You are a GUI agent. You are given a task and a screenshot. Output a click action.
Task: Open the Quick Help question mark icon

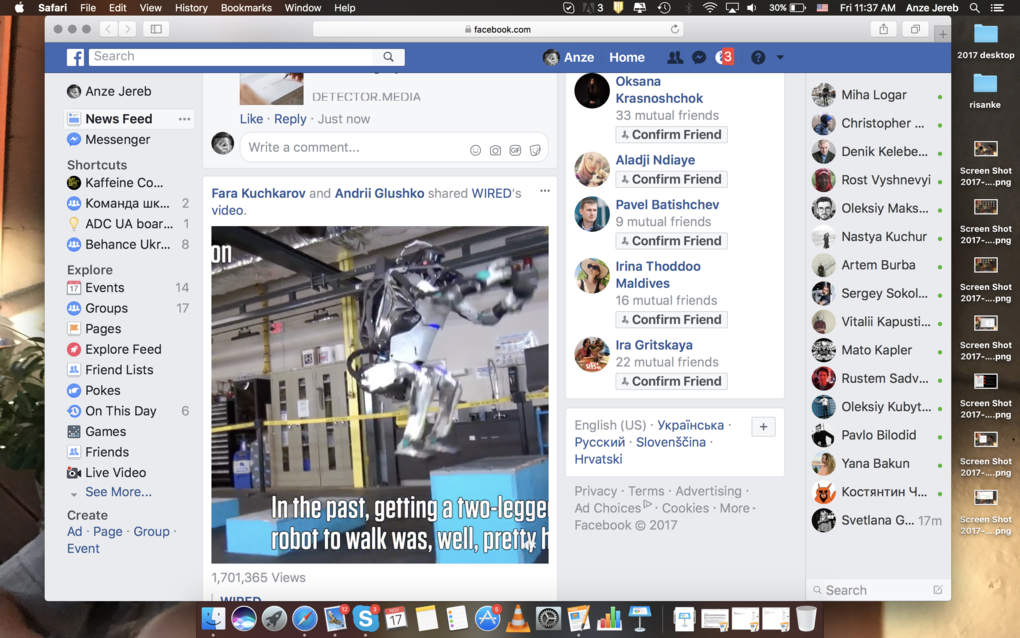coord(758,57)
